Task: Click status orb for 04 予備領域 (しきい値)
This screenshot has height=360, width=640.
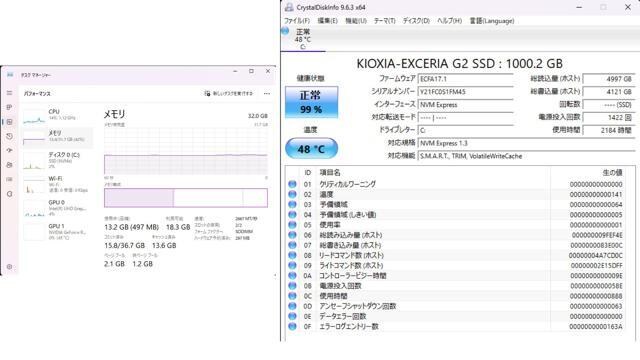Action: pyautogui.click(x=292, y=215)
